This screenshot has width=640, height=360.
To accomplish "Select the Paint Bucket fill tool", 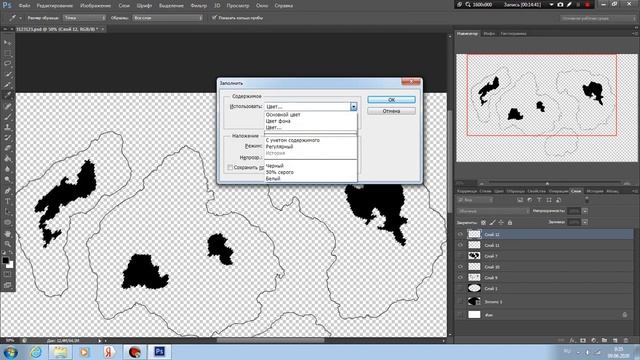I will (x=7, y=159).
